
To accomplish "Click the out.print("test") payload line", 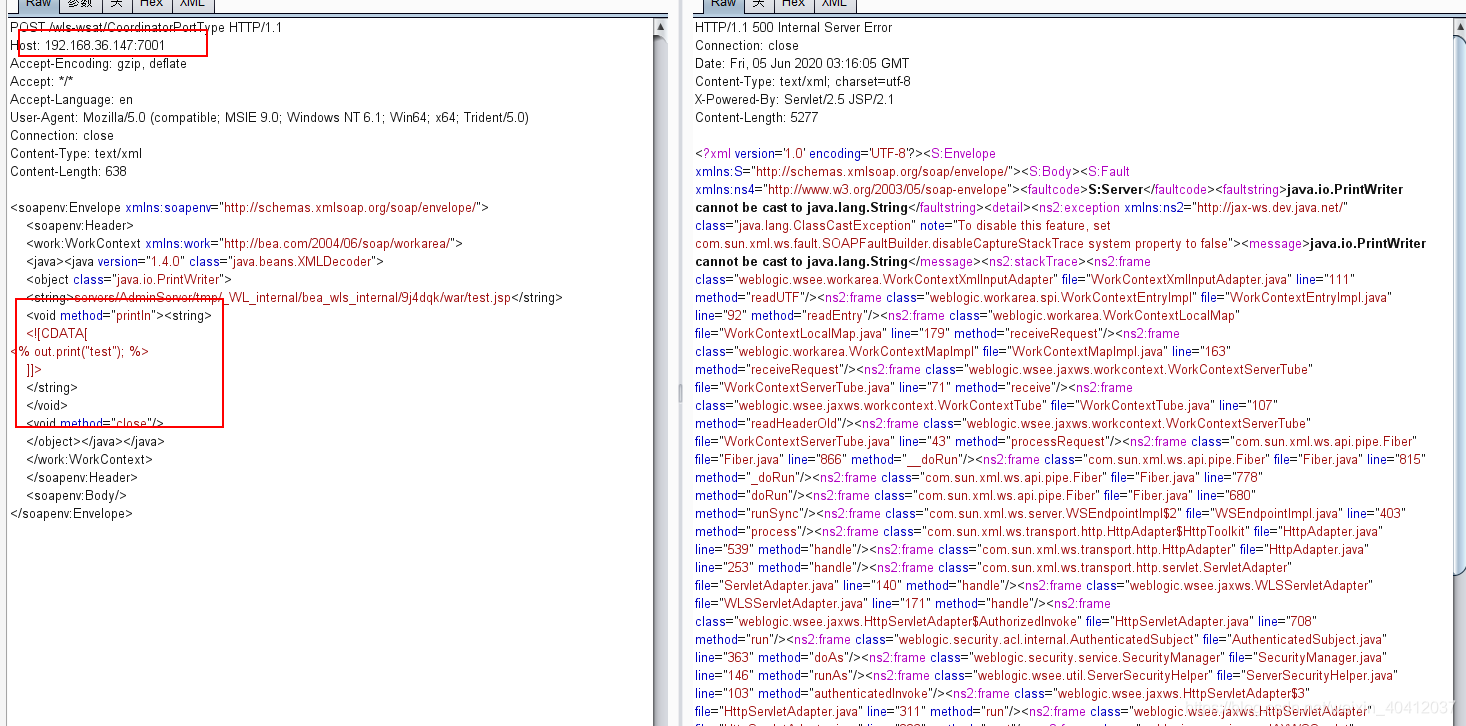I will pyautogui.click(x=80, y=351).
